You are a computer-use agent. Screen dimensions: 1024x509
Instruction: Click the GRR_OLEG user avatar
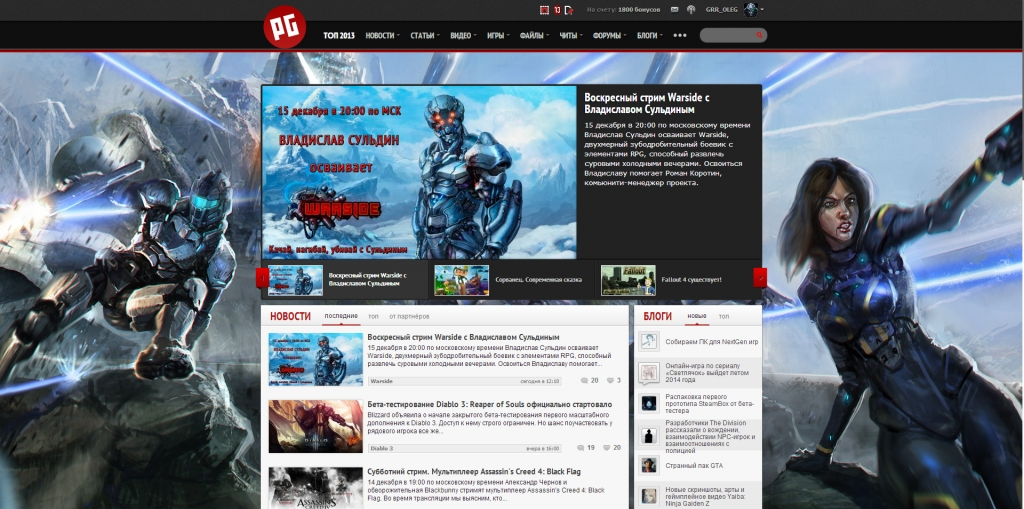click(750, 10)
